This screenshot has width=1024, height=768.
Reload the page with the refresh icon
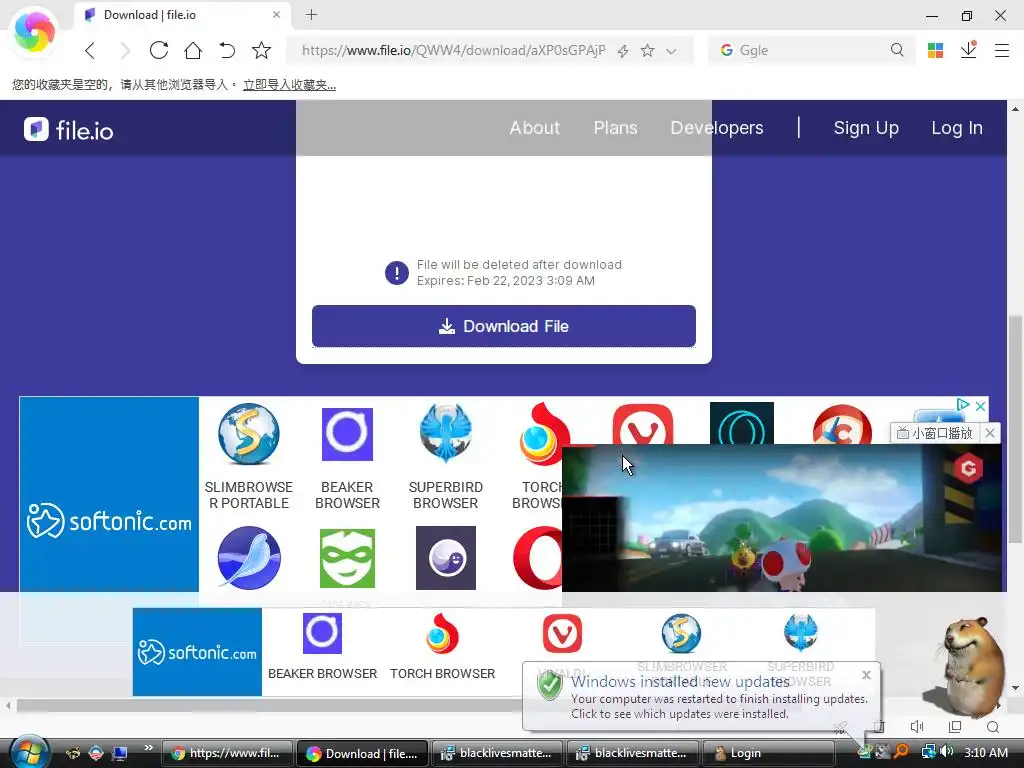pos(159,50)
